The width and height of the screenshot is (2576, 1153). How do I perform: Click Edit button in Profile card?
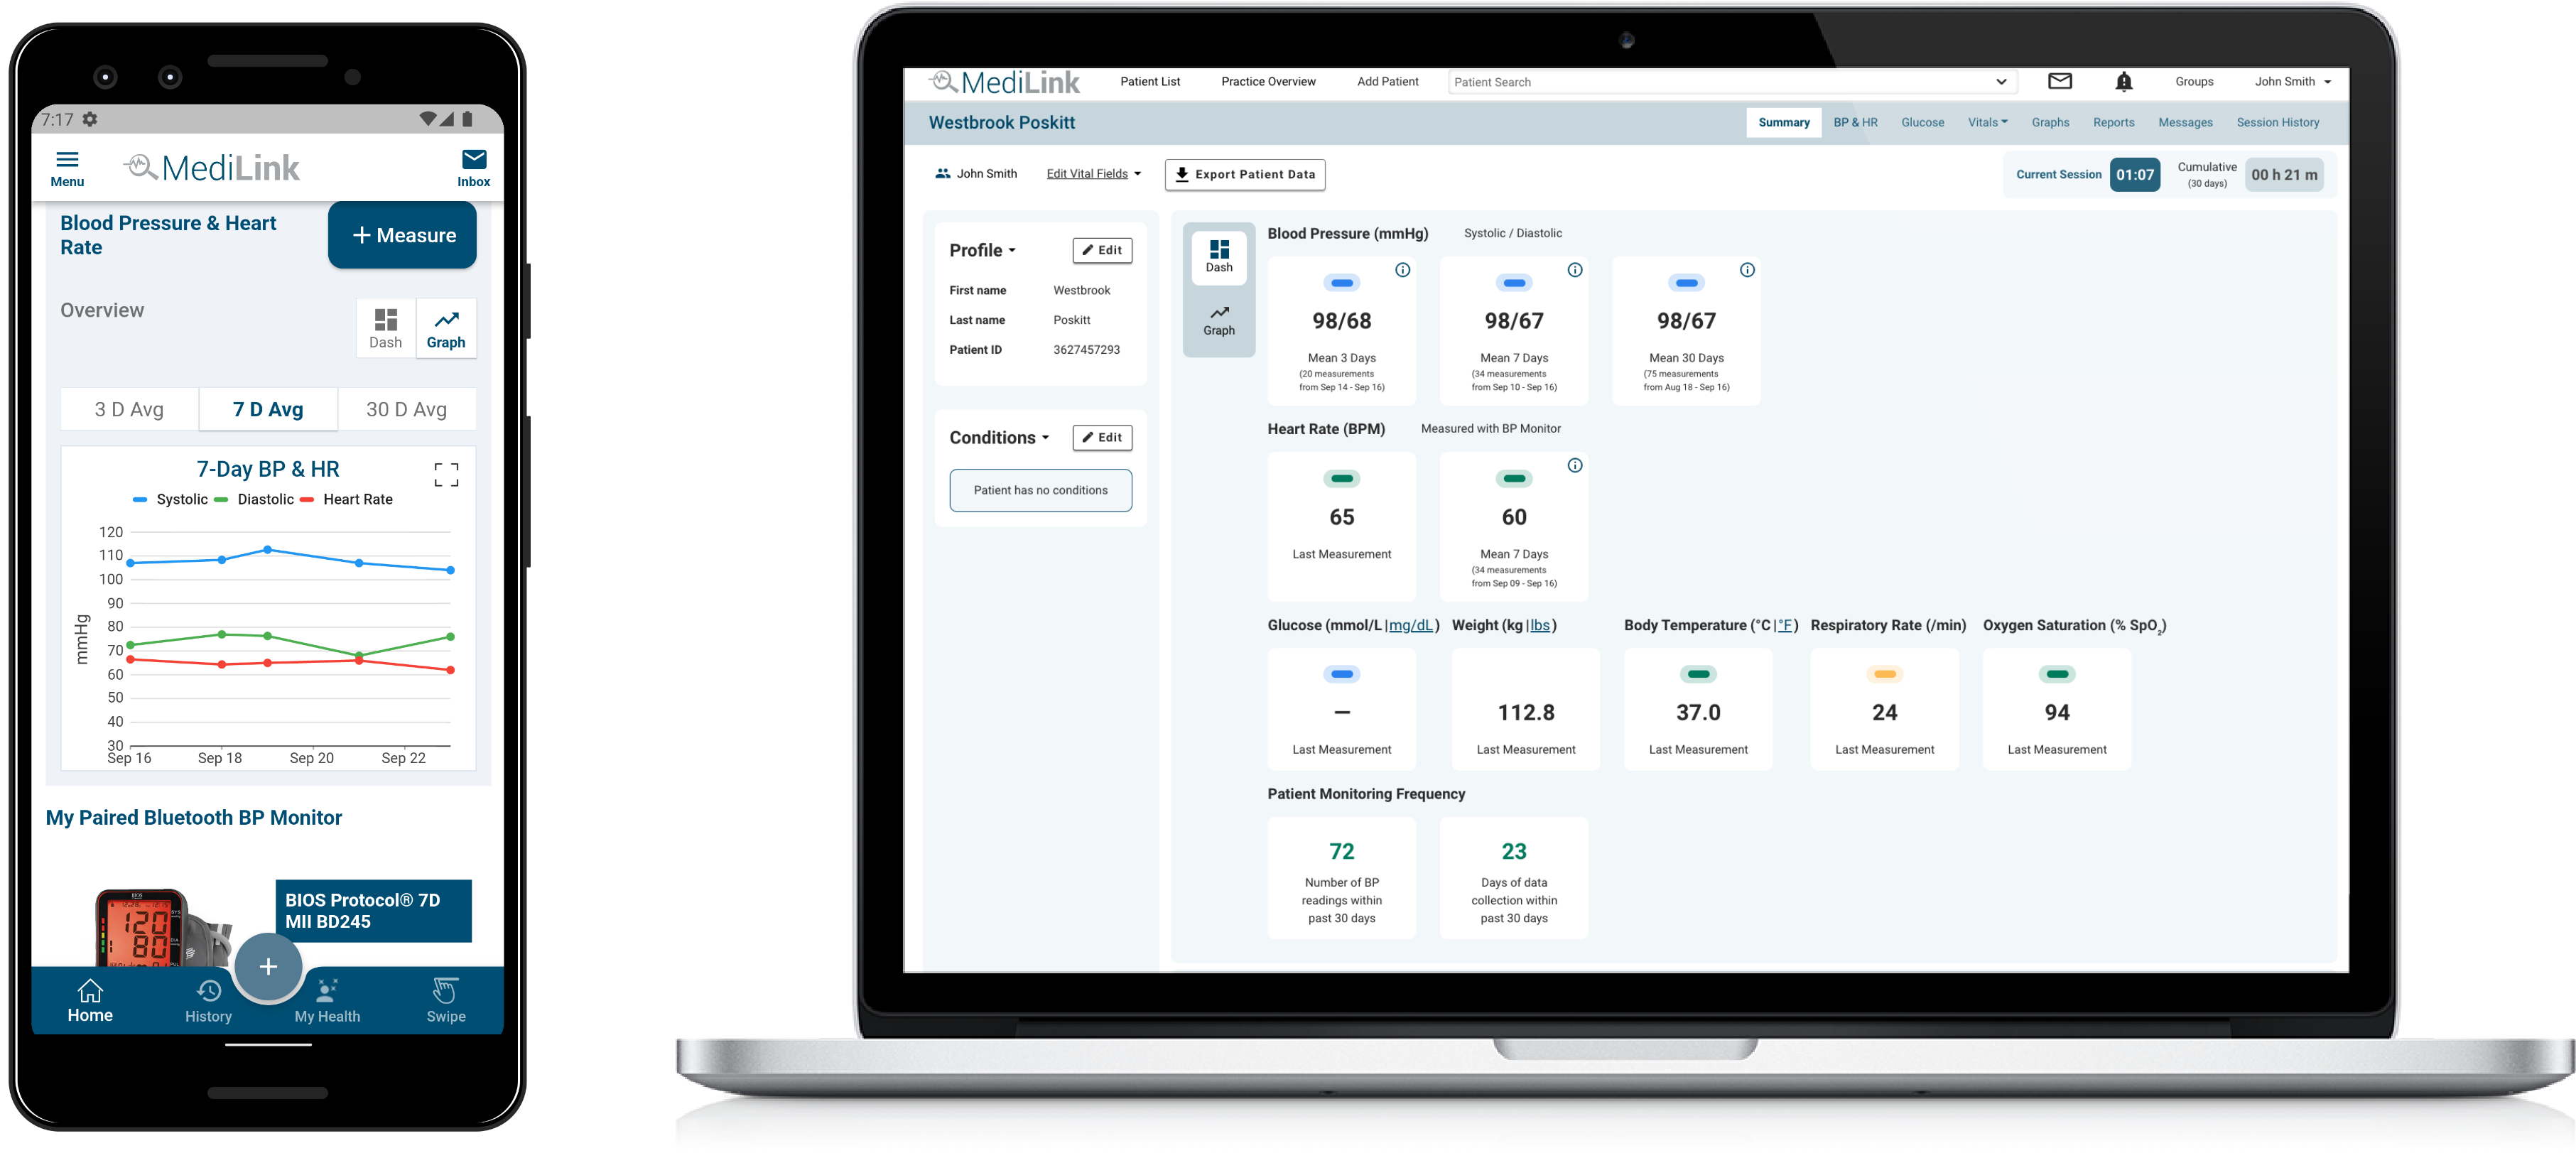[x=1101, y=250]
